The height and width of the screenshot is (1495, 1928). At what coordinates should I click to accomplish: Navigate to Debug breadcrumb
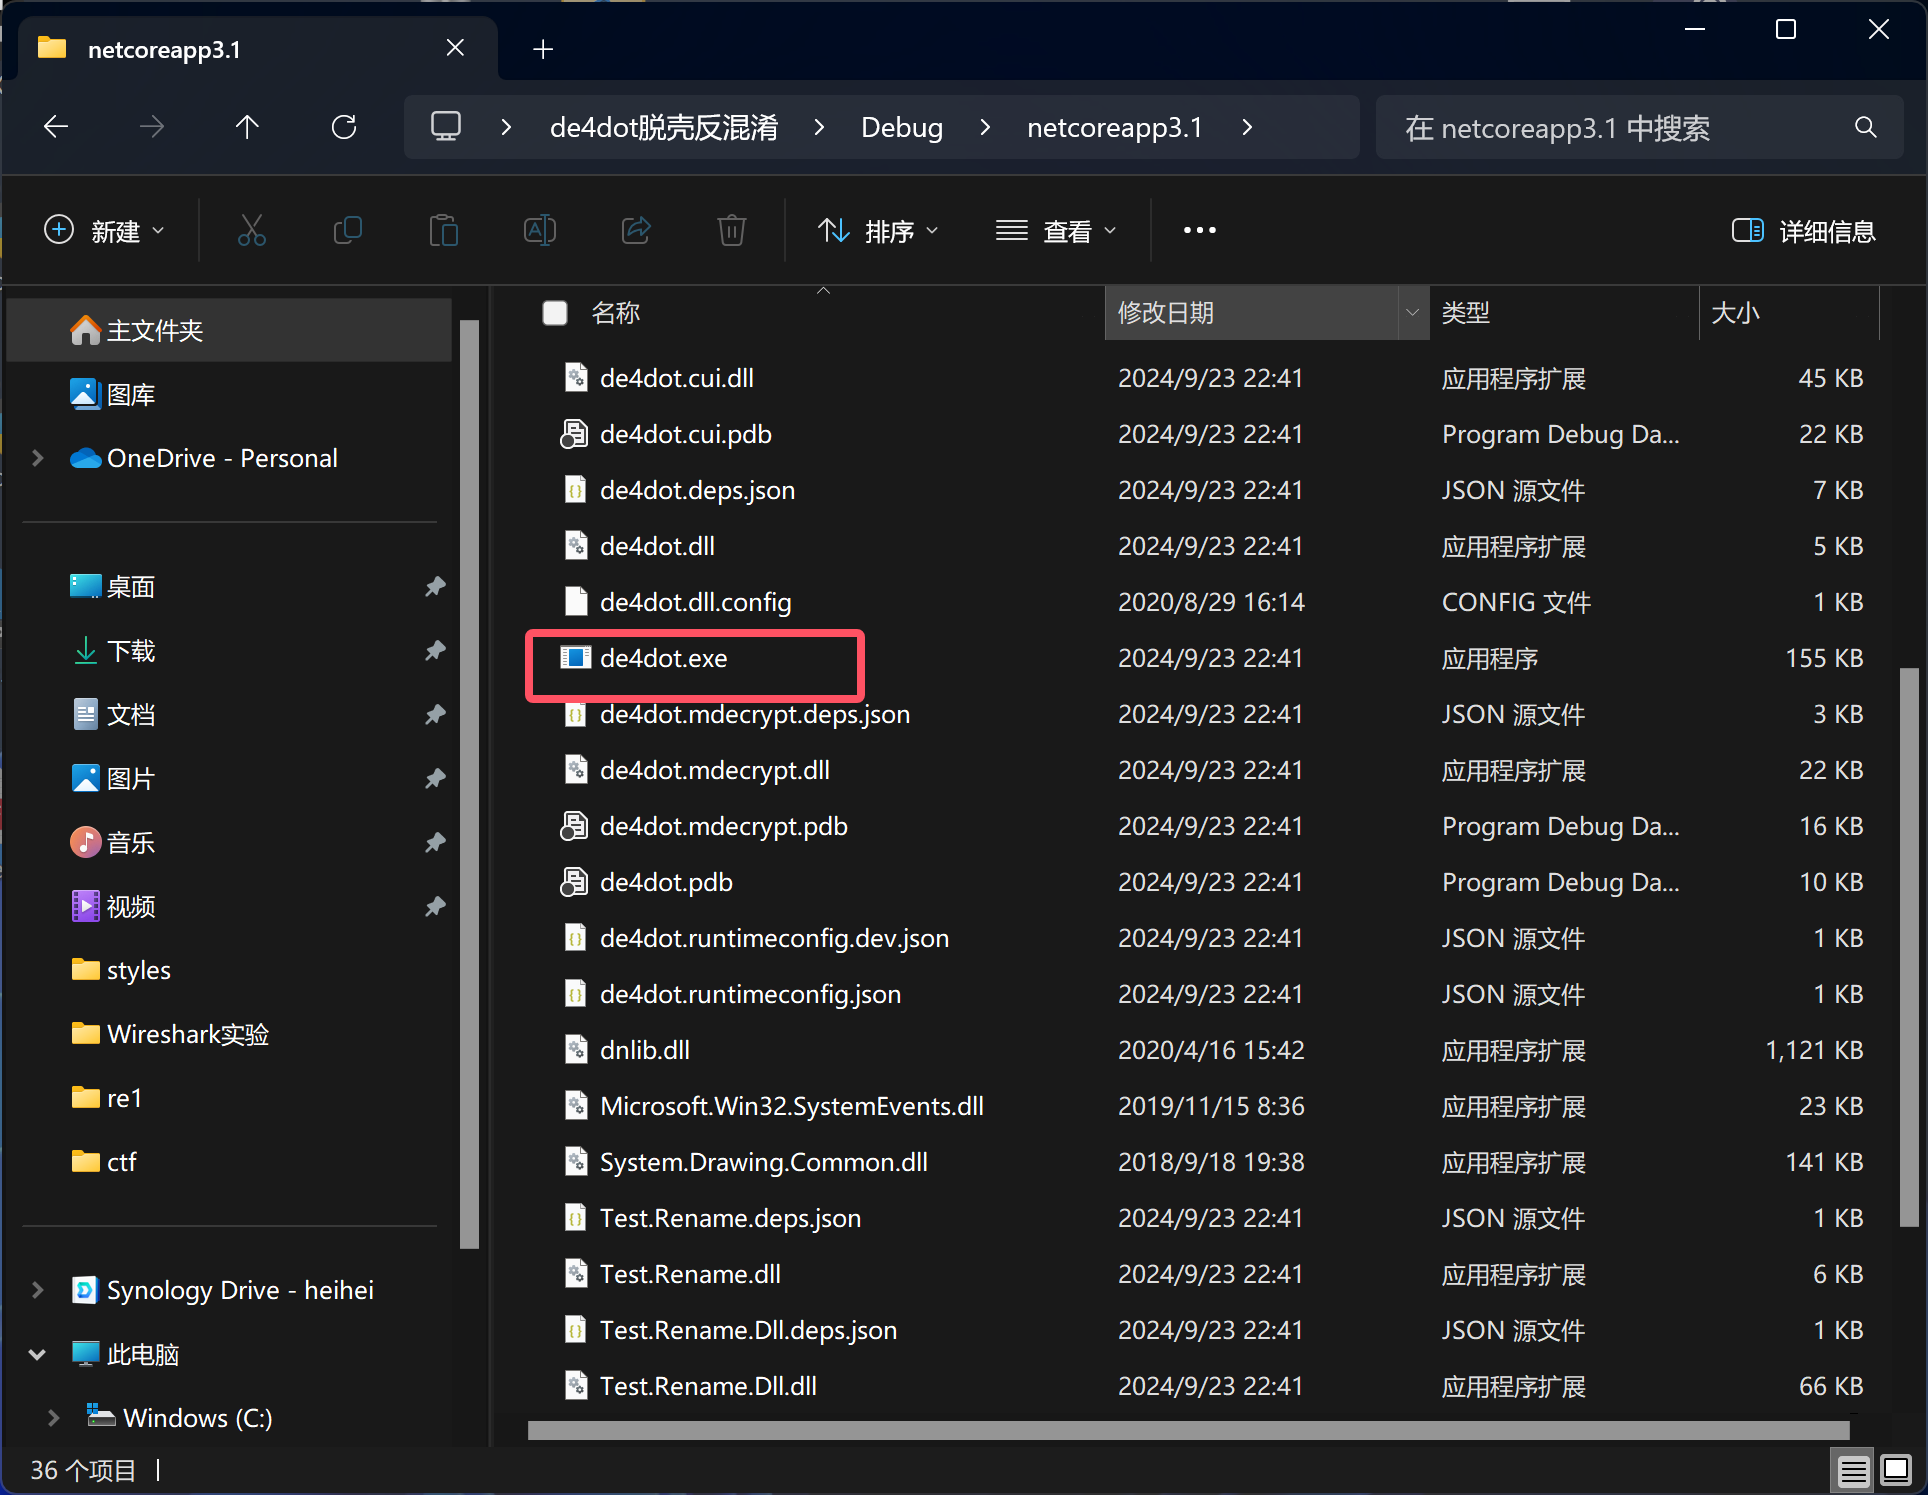(902, 127)
